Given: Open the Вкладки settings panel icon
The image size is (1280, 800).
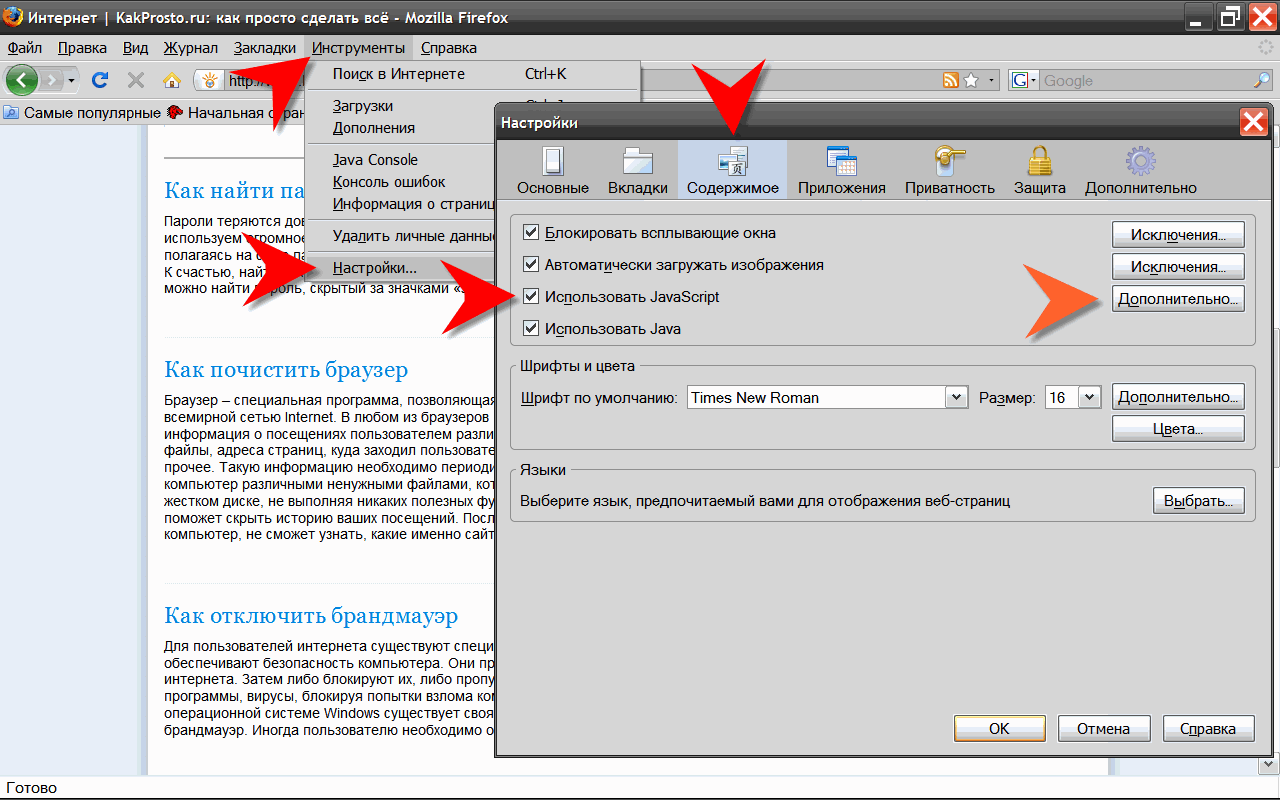Looking at the screenshot, I should coord(638,169).
